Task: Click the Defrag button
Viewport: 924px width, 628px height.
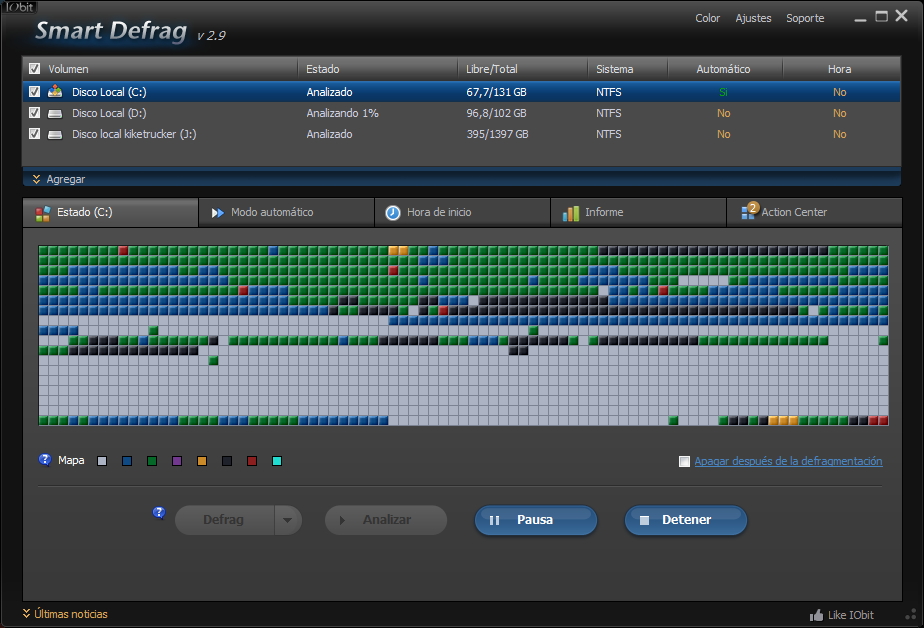Action: pyautogui.click(x=225, y=520)
